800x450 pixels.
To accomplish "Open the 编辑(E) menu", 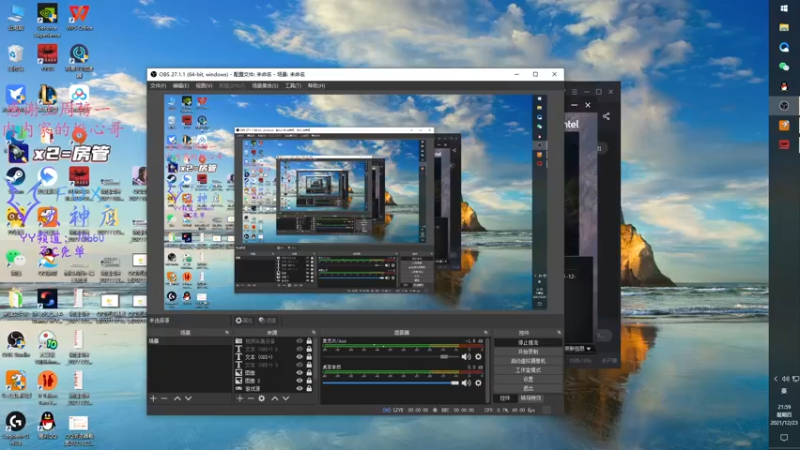I will tap(181, 86).
